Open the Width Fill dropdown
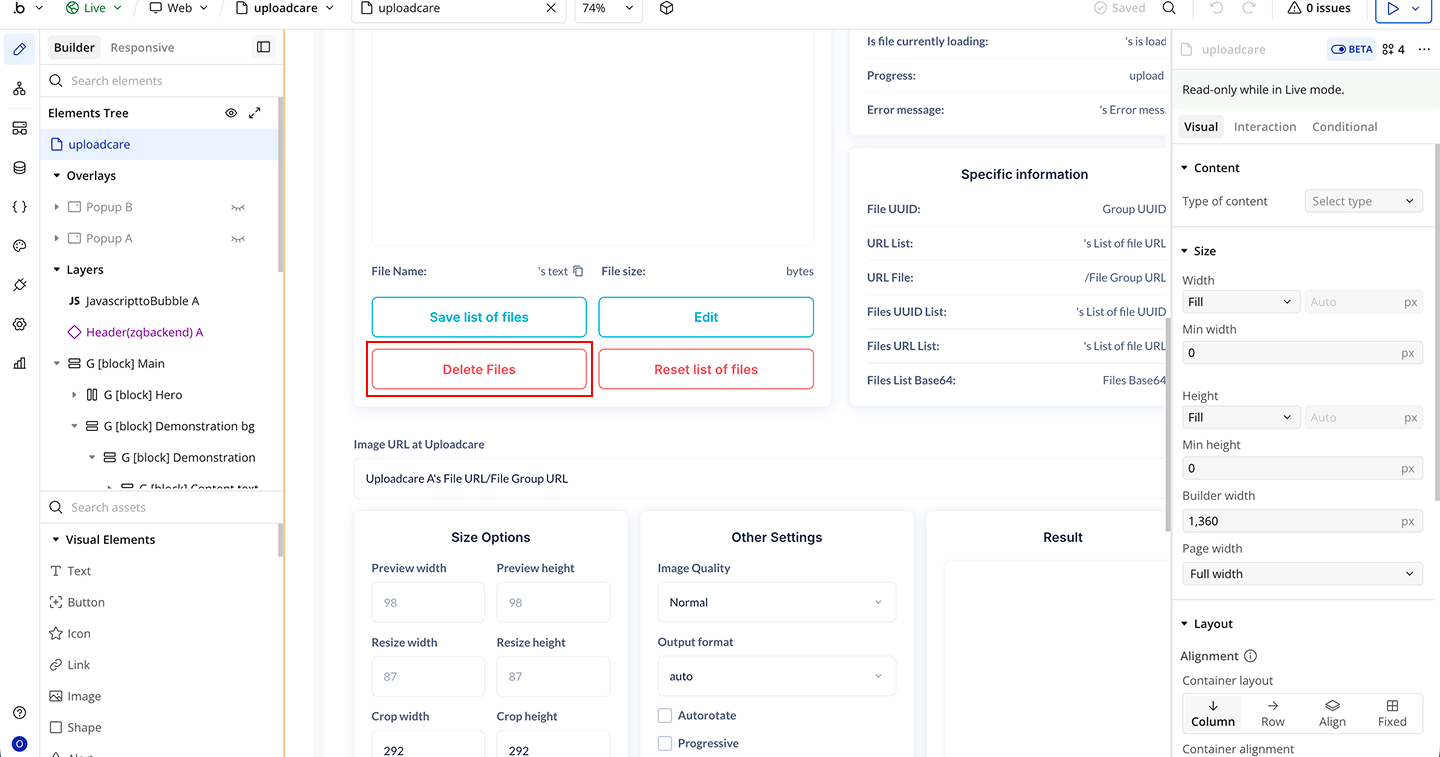This screenshot has height=757, width=1440. 1240,302
